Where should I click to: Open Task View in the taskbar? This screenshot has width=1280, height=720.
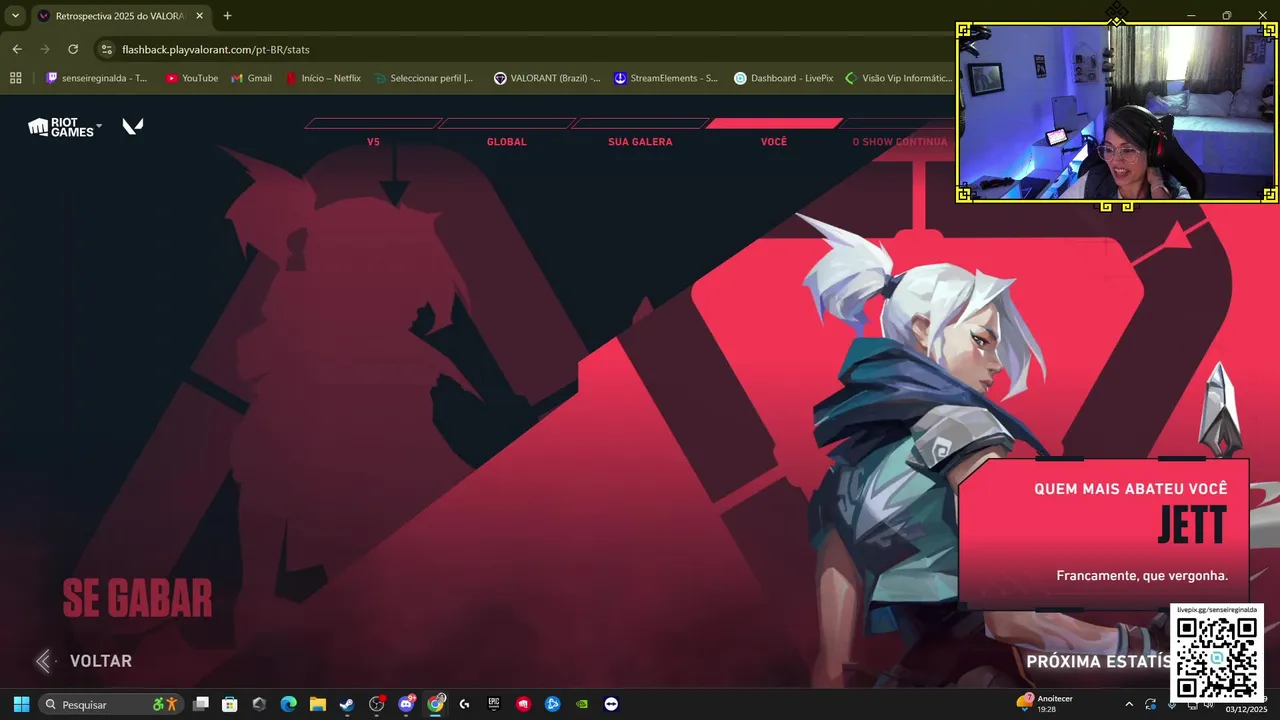tap(201, 704)
